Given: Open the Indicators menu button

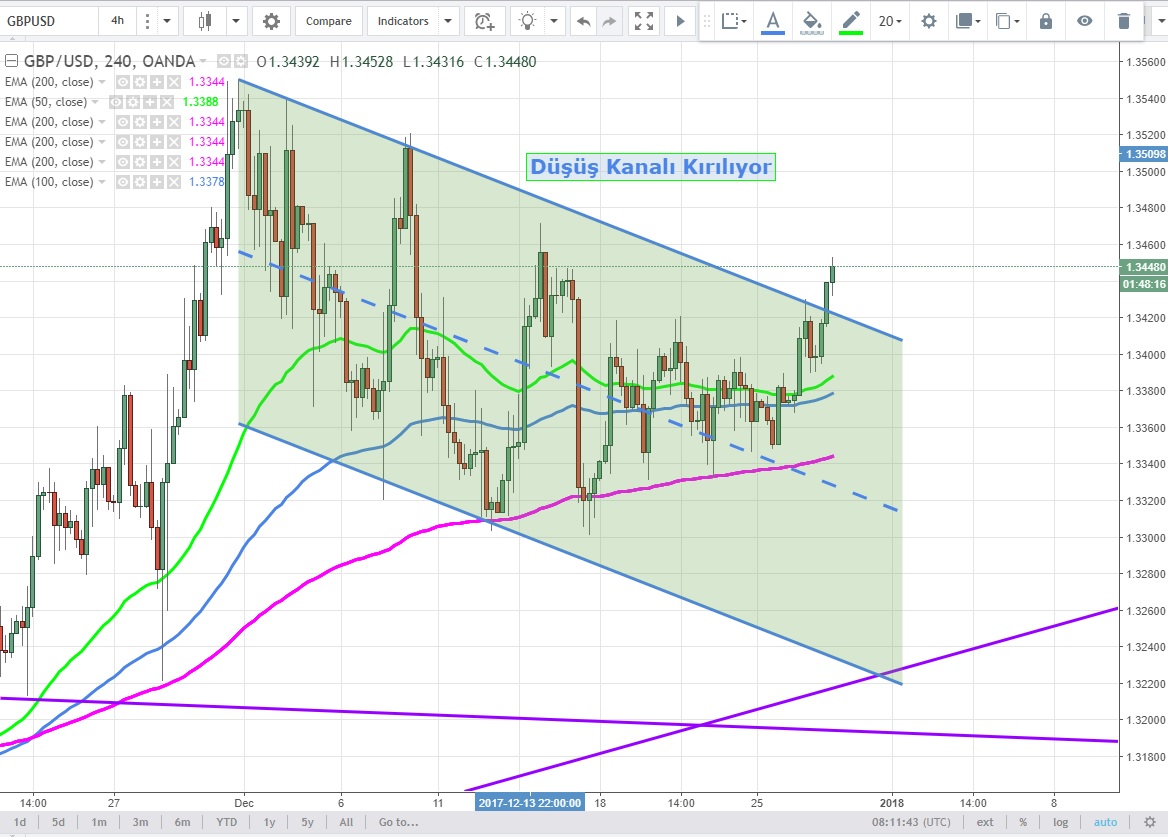Looking at the screenshot, I should tap(403, 21).
